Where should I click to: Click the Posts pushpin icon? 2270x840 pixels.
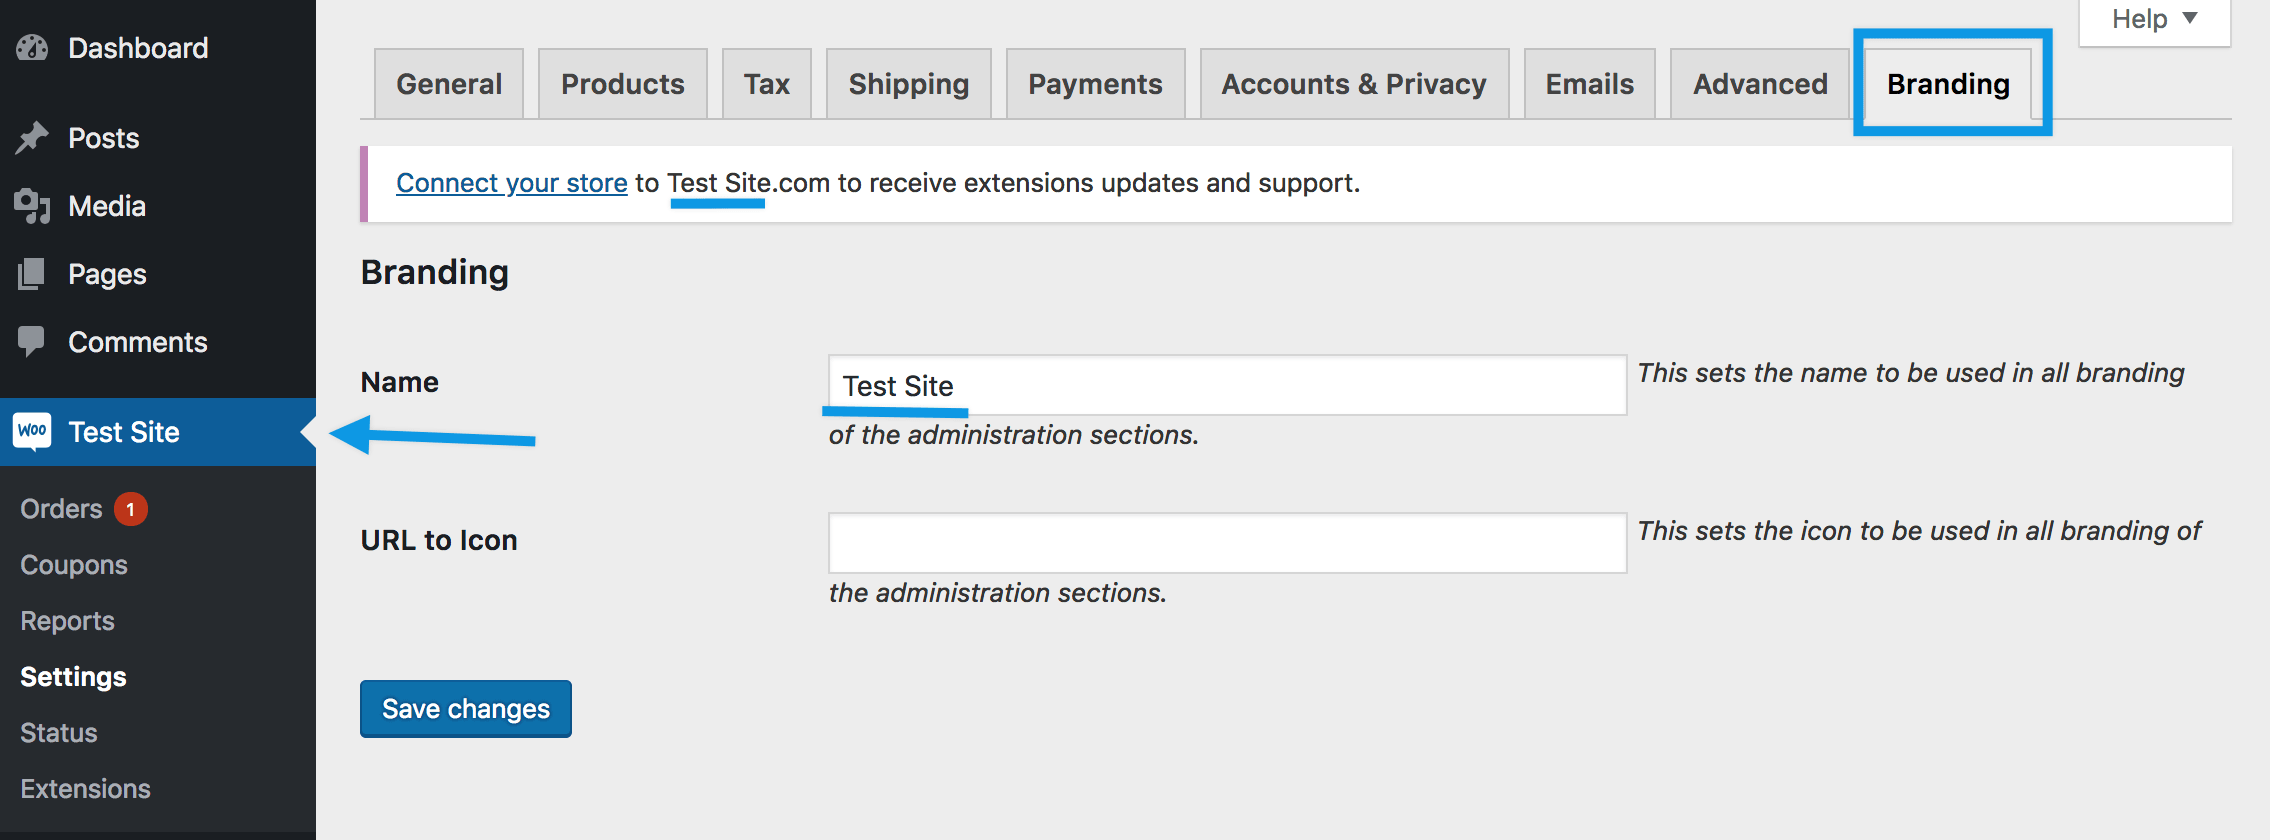32,138
